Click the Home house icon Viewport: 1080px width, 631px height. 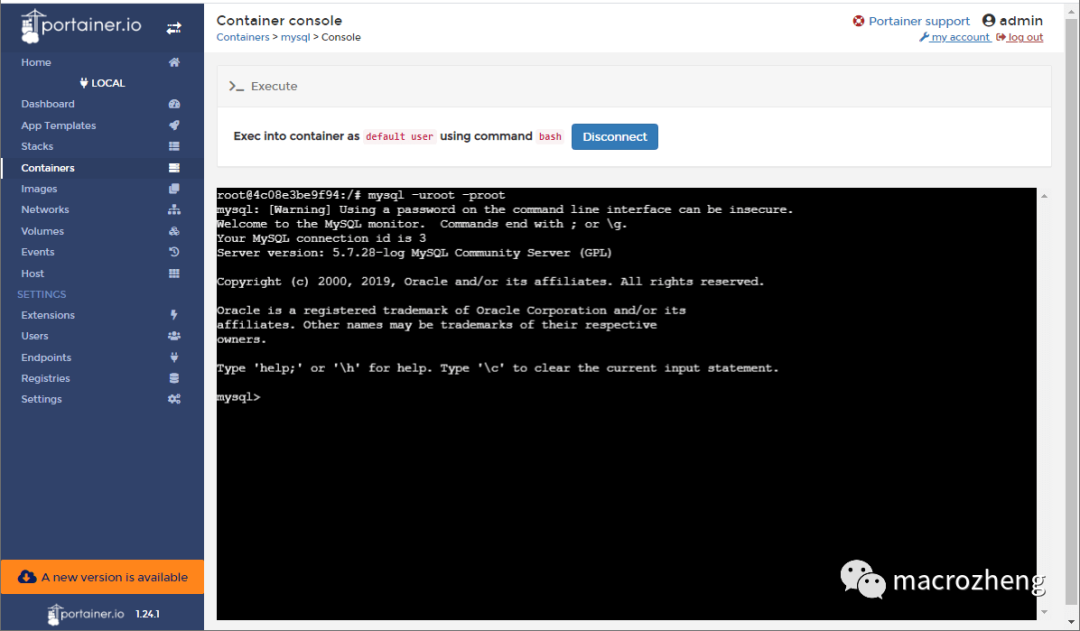[x=174, y=62]
